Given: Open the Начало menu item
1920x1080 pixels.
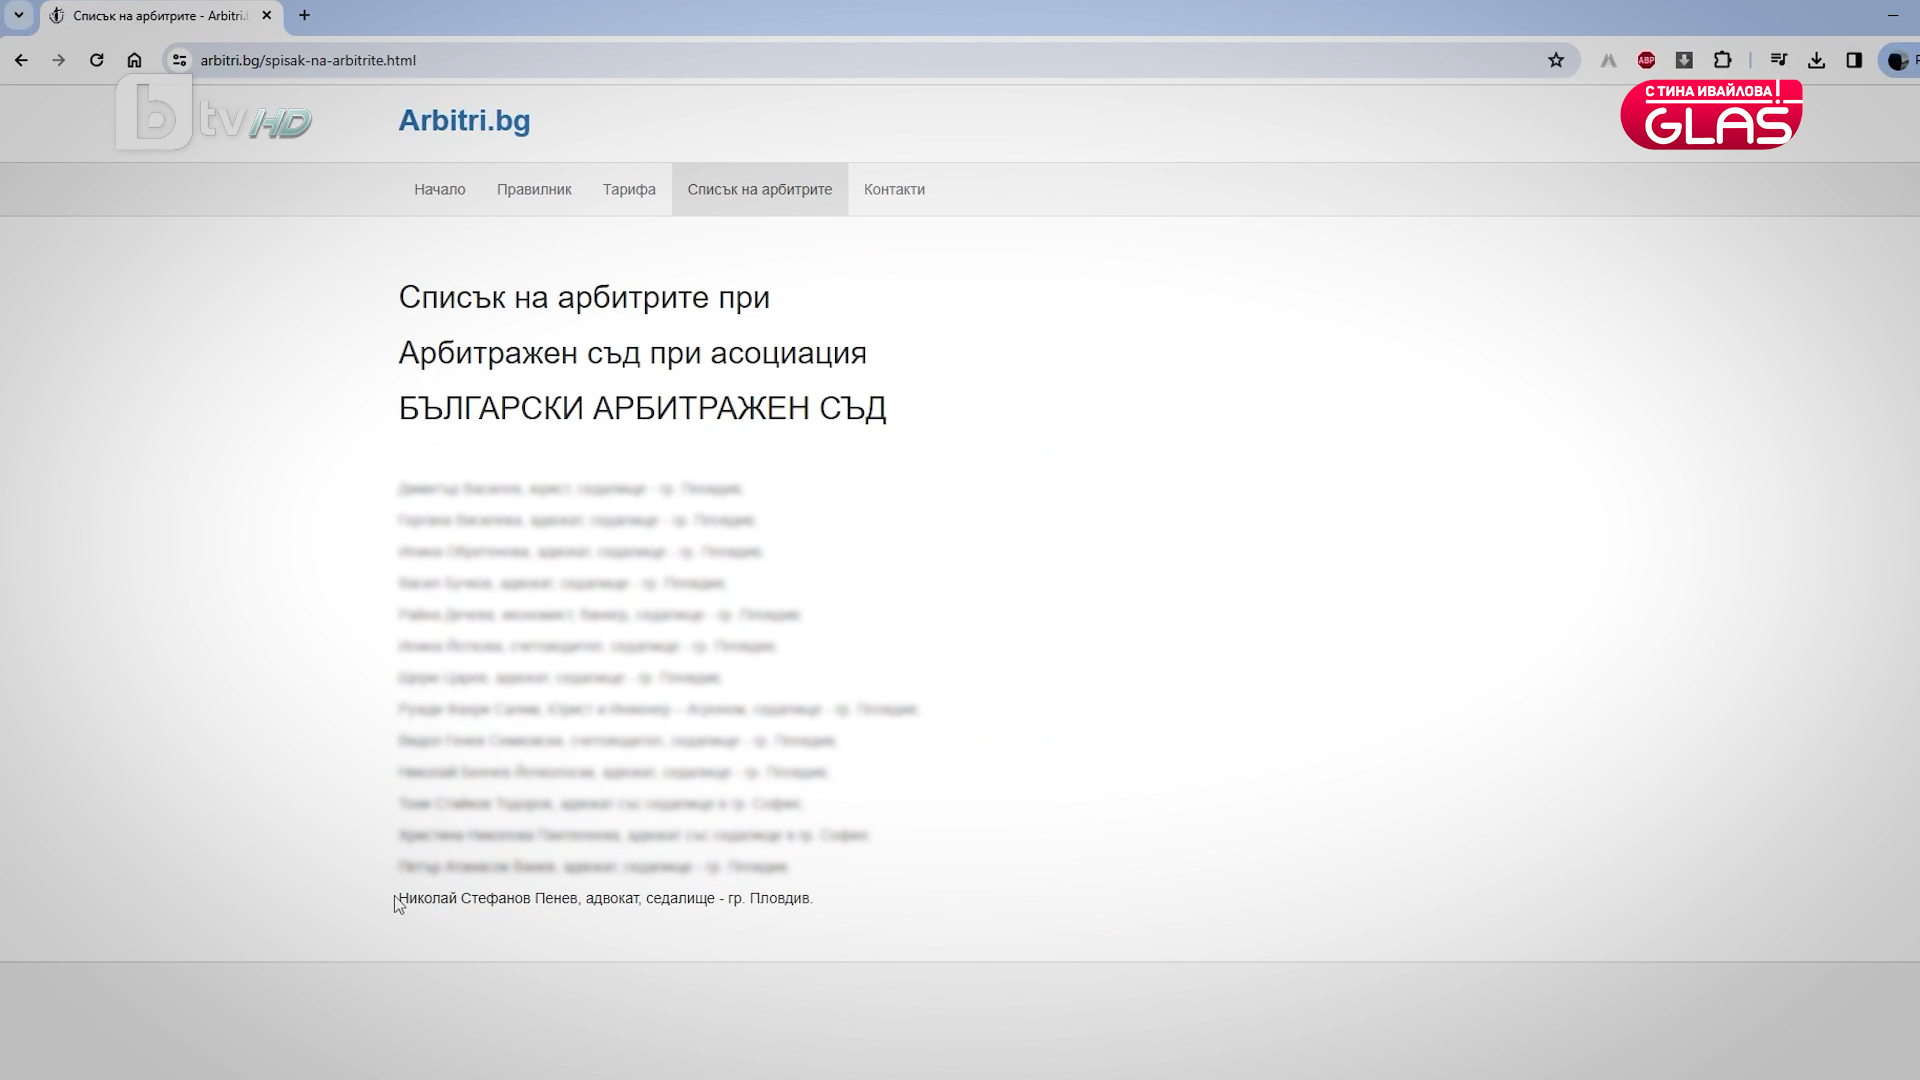Looking at the screenshot, I should (x=440, y=189).
